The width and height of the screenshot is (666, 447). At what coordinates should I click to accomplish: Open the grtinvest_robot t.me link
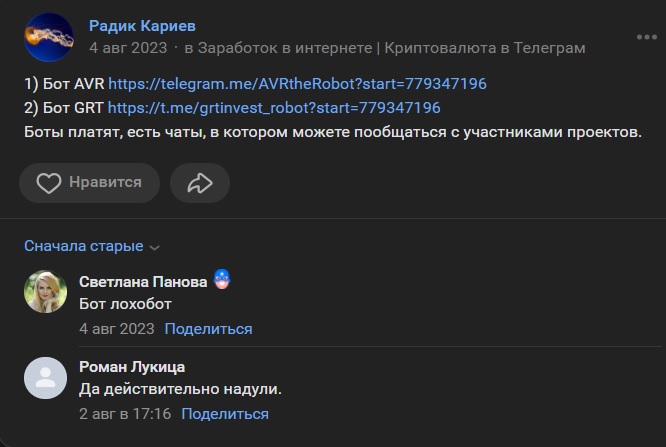tap(273, 107)
